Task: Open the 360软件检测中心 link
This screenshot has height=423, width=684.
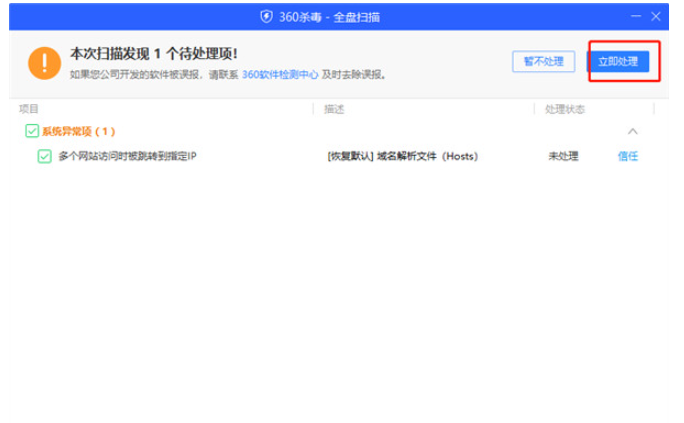Action: [x=280, y=75]
